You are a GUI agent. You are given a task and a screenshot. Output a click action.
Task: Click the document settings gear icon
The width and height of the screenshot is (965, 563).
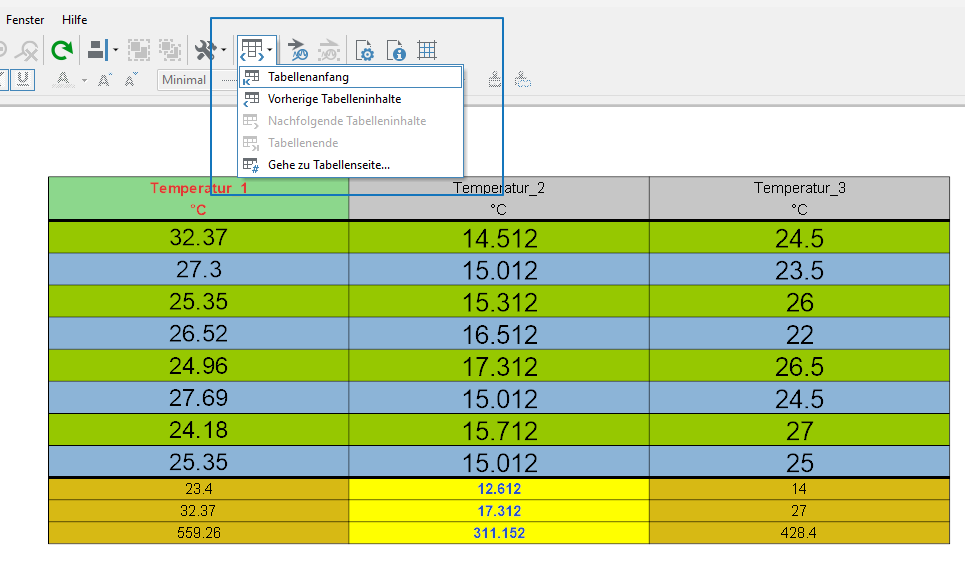tap(365, 50)
